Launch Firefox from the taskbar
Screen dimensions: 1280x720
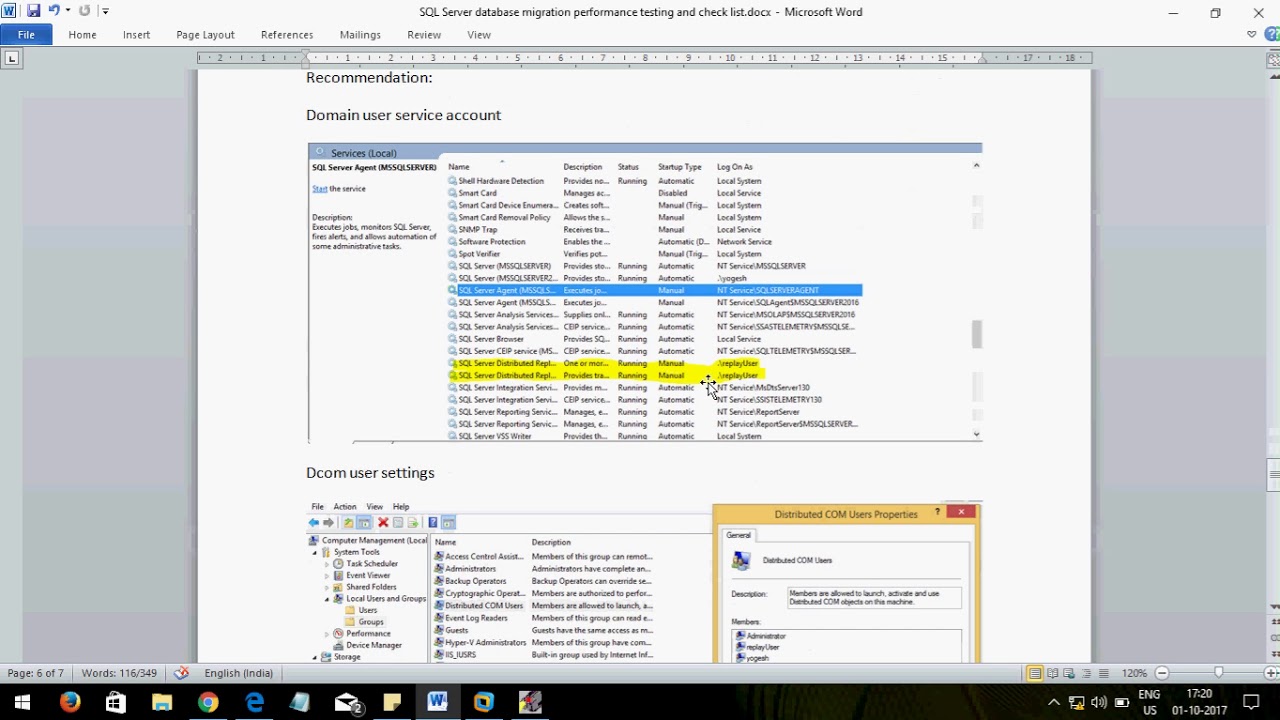click(69, 702)
